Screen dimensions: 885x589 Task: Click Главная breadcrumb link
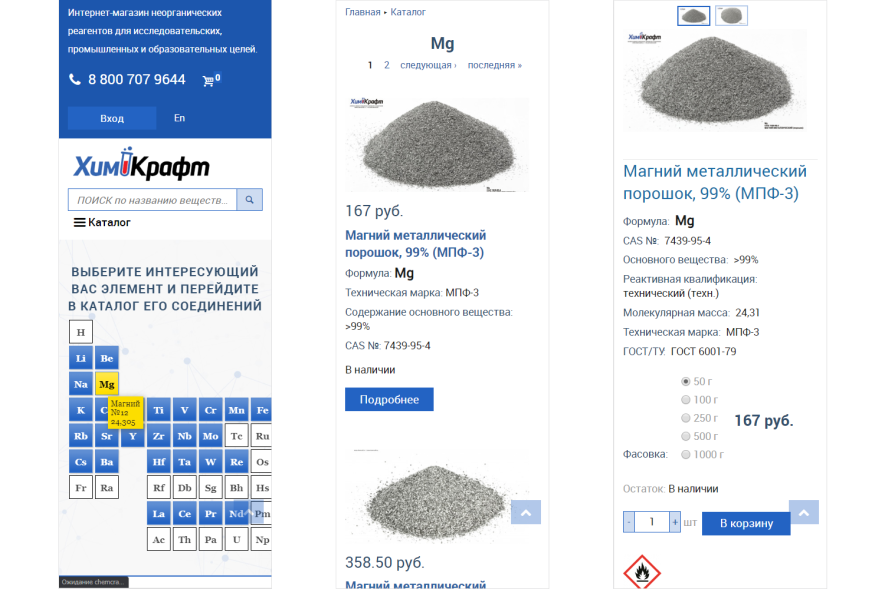click(362, 12)
